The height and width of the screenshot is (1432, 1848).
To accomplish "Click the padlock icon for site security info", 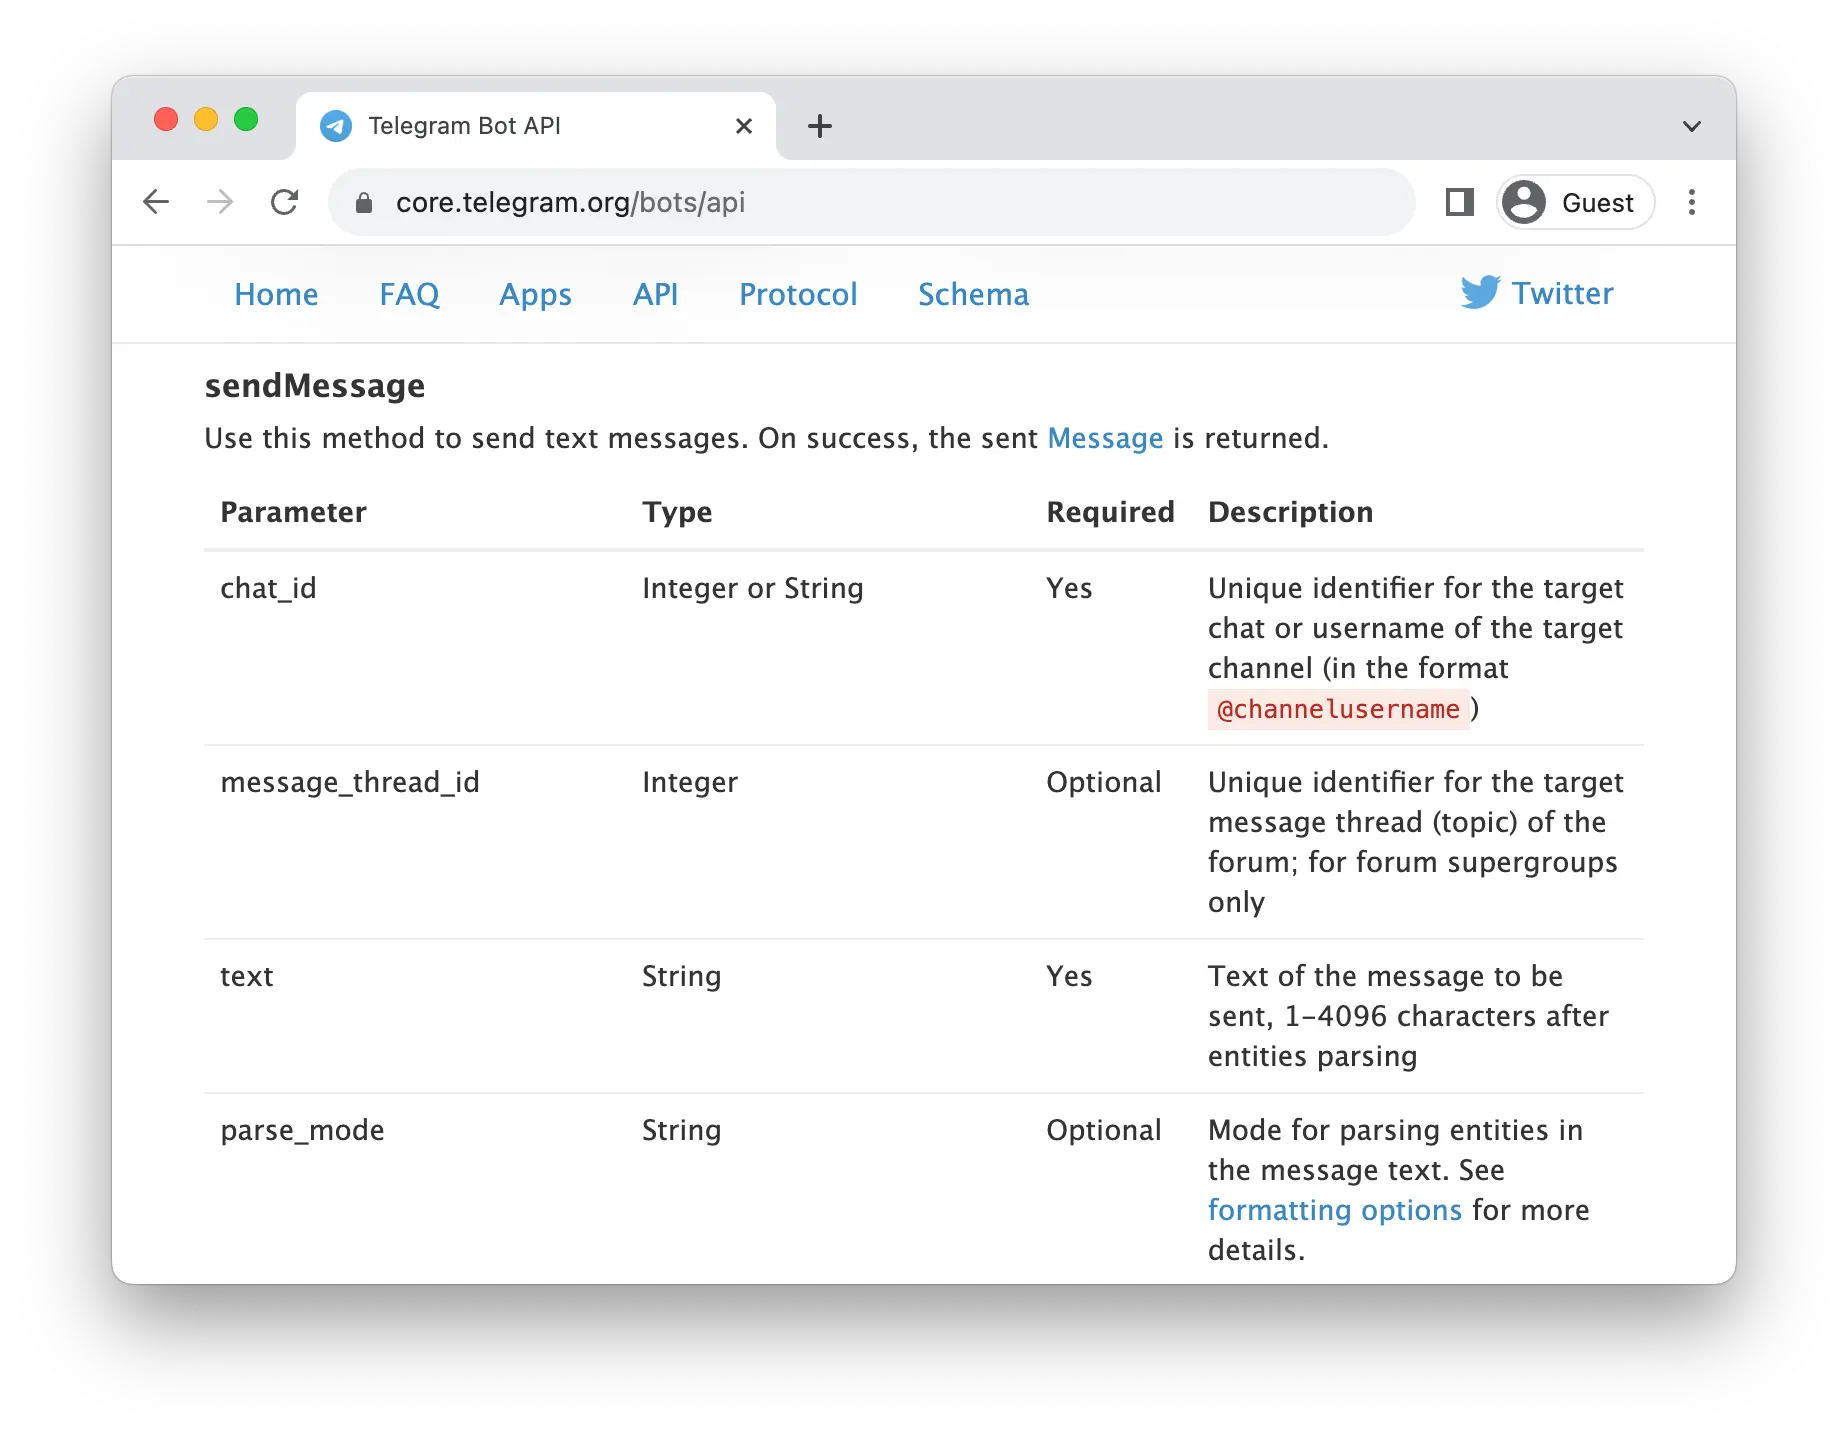I will [x=364, y=202].
